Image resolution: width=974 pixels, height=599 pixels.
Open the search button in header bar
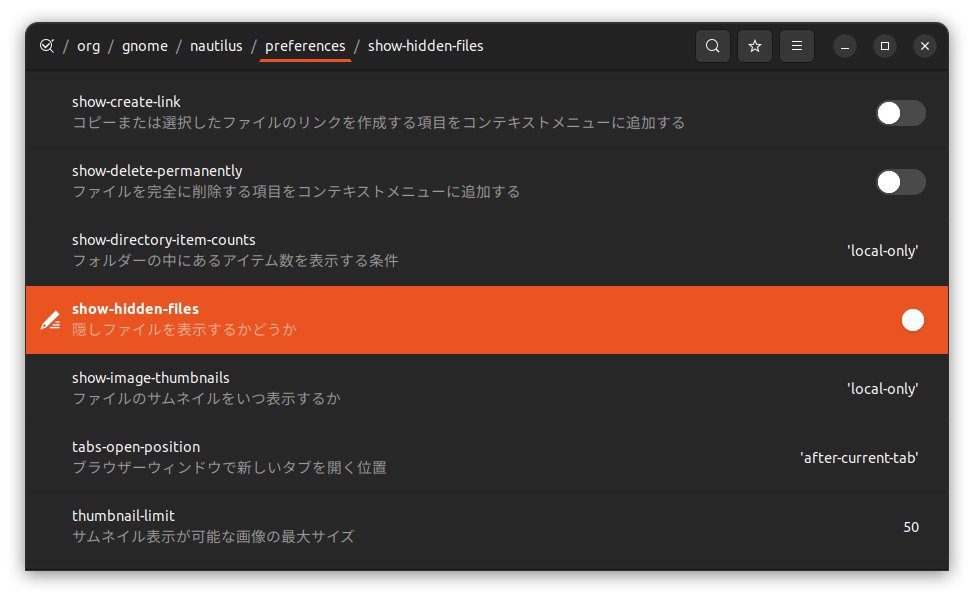point(712,46)
